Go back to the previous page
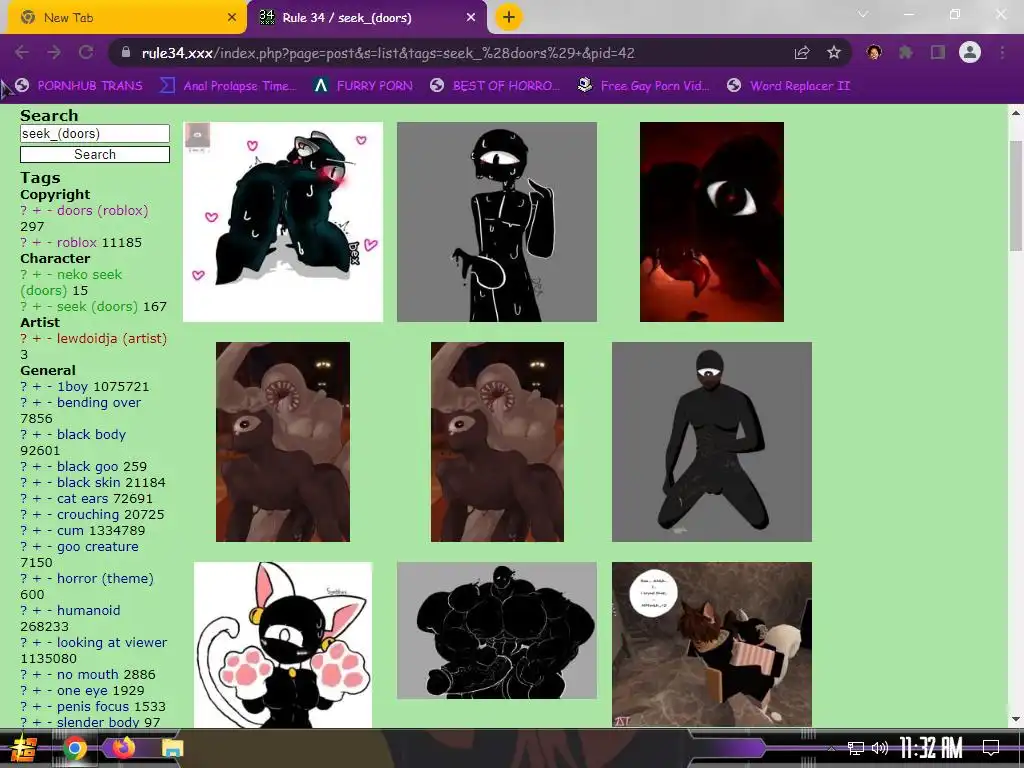 22,53
